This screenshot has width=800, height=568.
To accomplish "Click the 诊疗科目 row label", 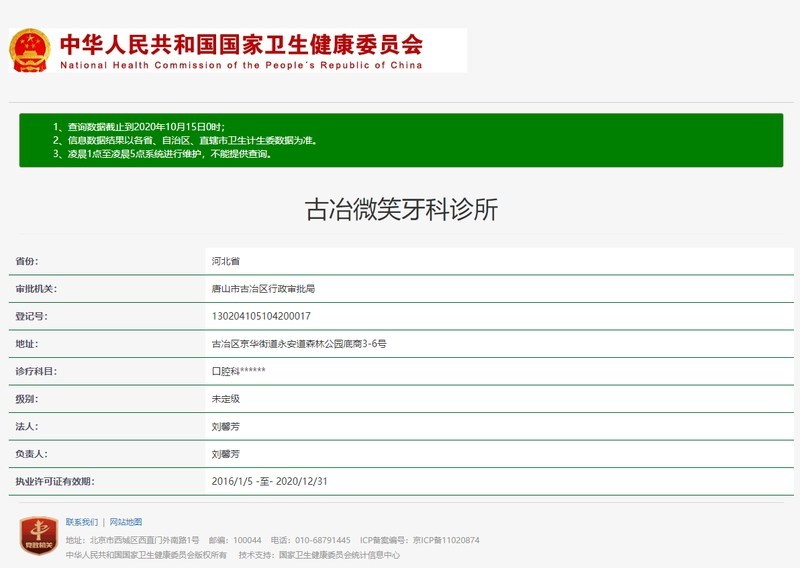I will [x=36, y=372].
